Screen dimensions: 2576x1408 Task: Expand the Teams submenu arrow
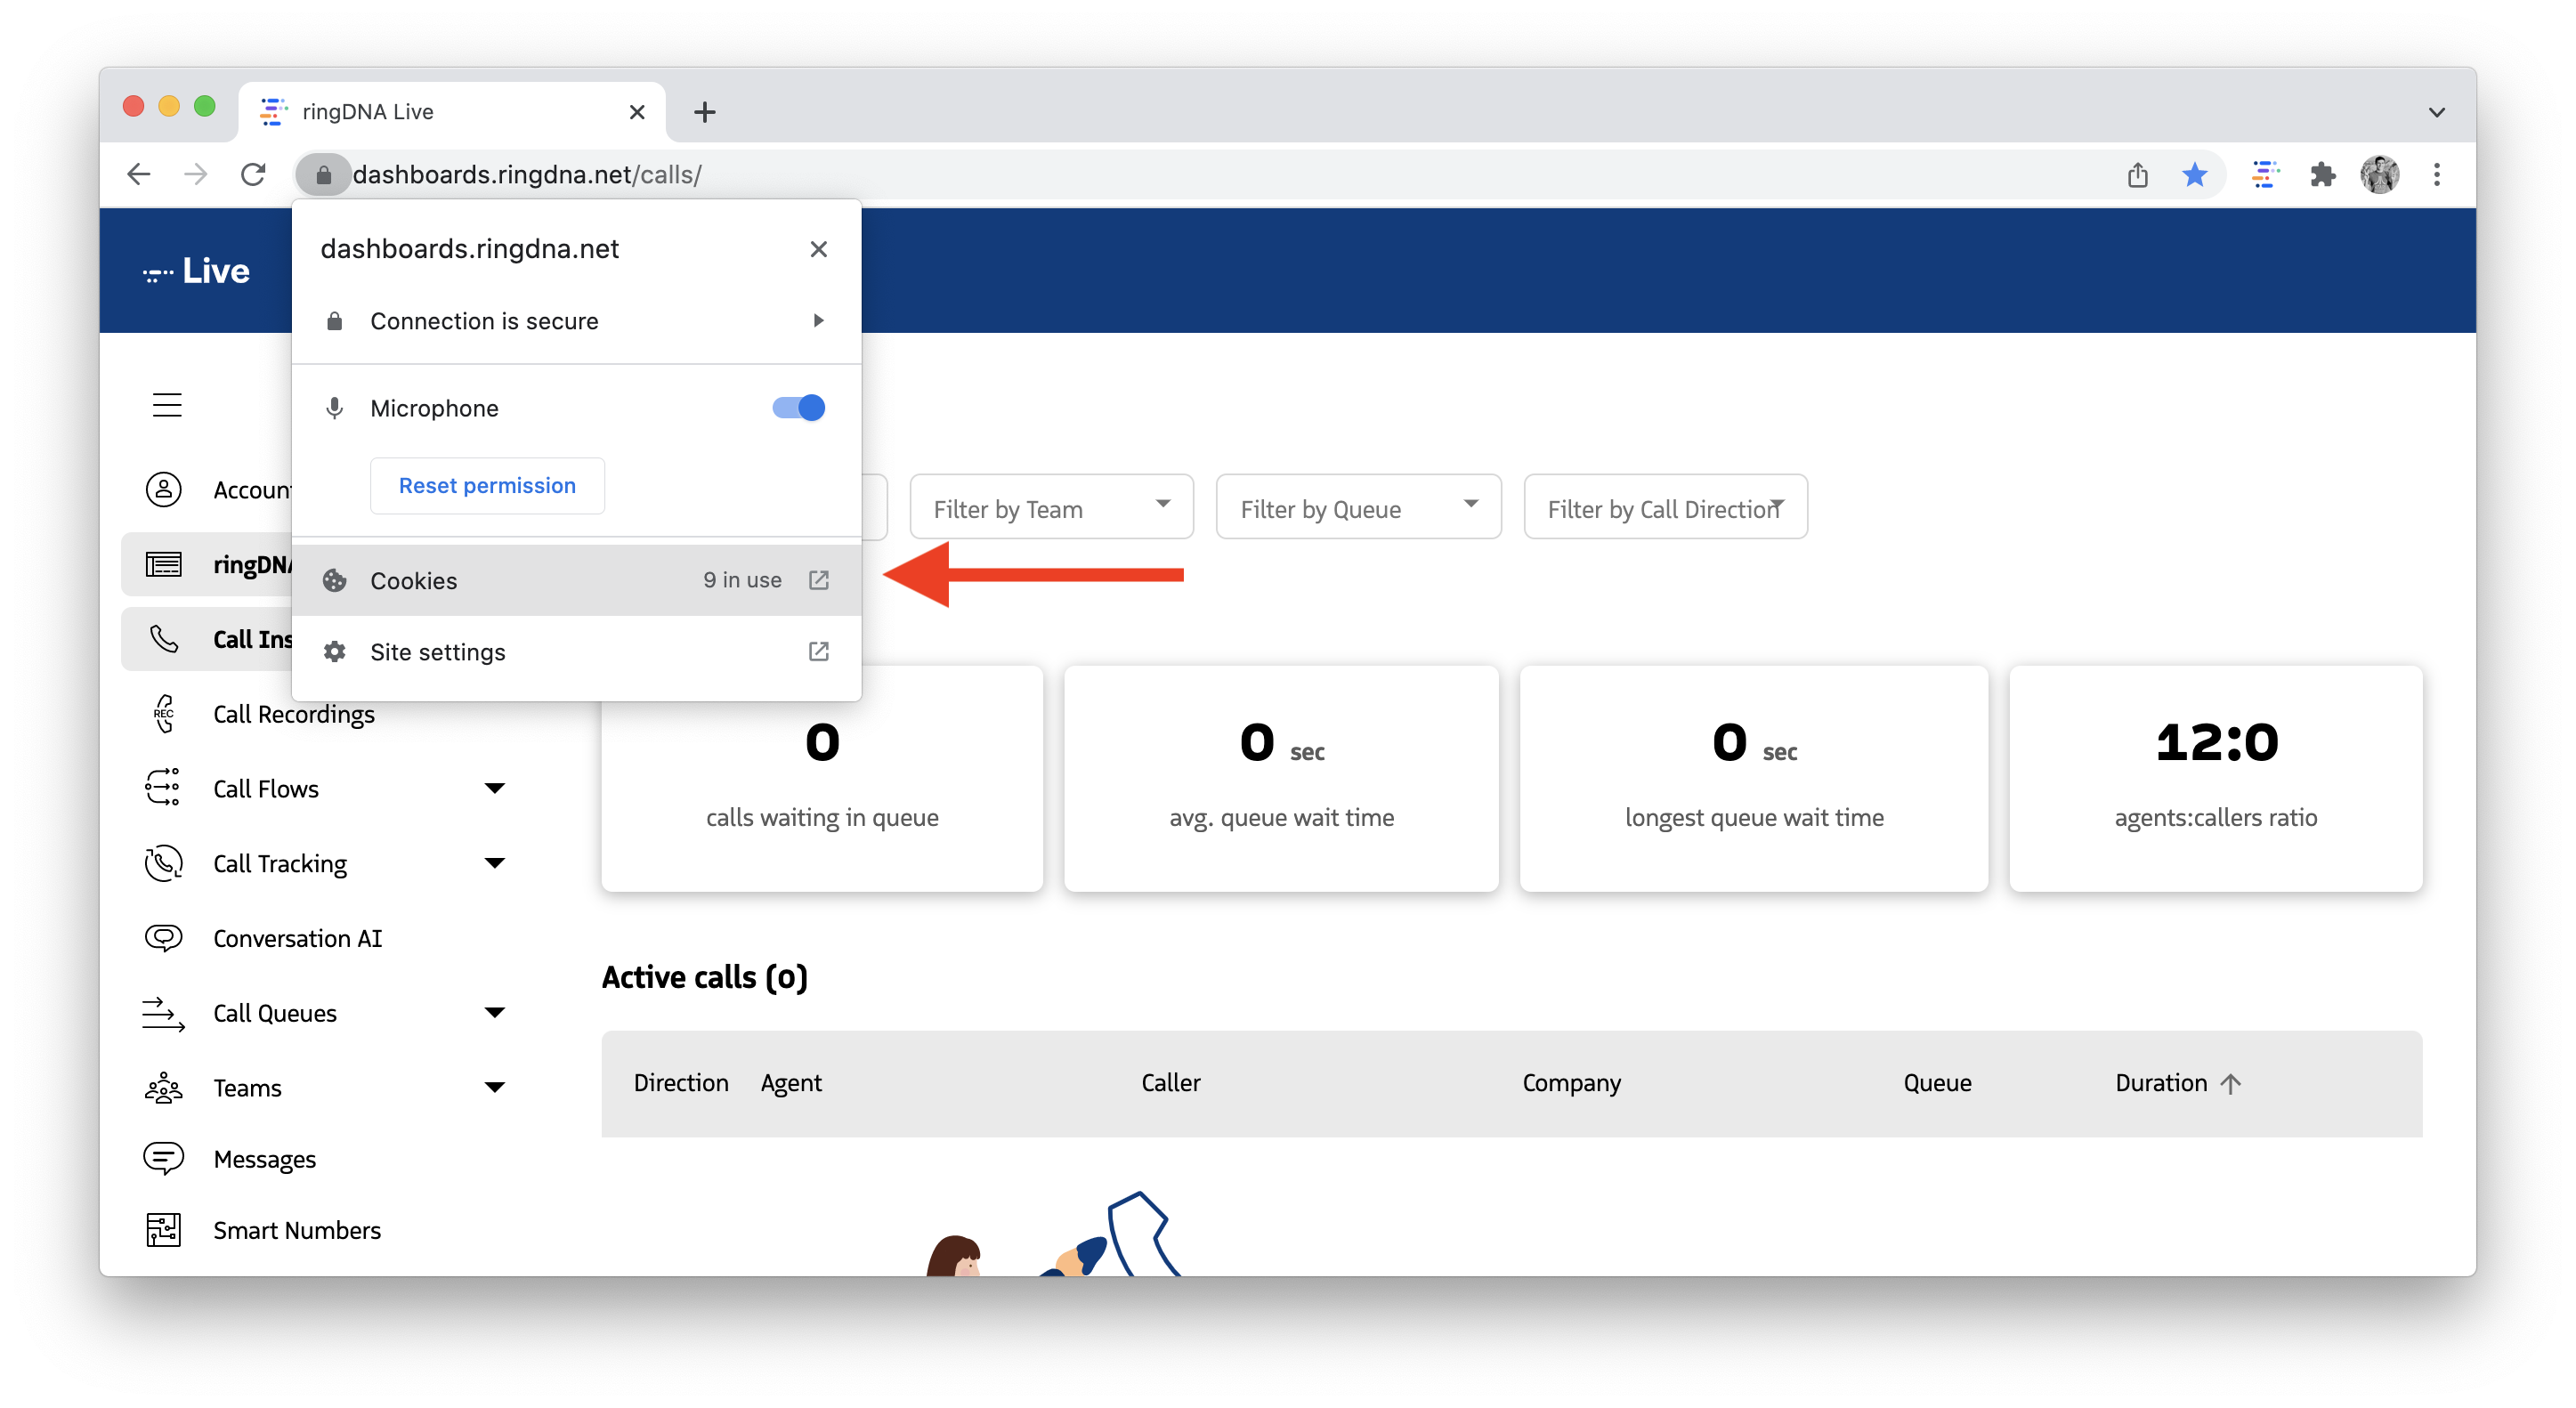coord(495,1088)
